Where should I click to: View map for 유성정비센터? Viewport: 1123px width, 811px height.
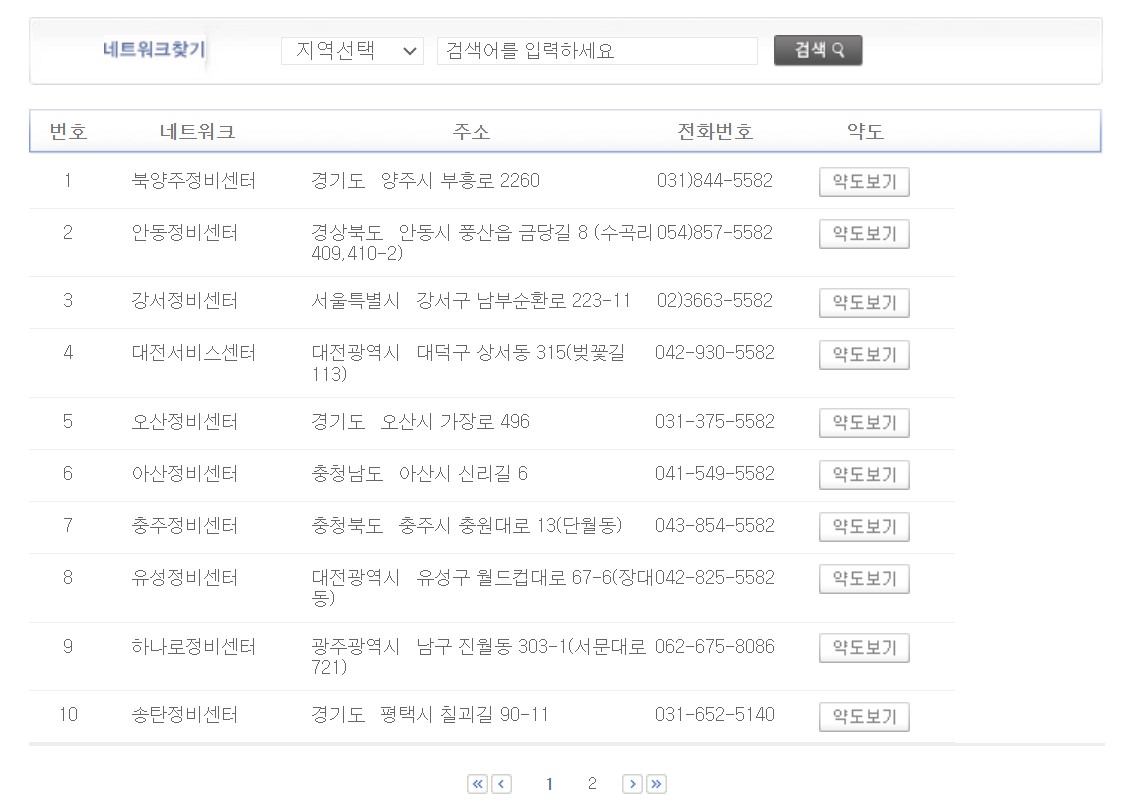[x=864, y=579]
